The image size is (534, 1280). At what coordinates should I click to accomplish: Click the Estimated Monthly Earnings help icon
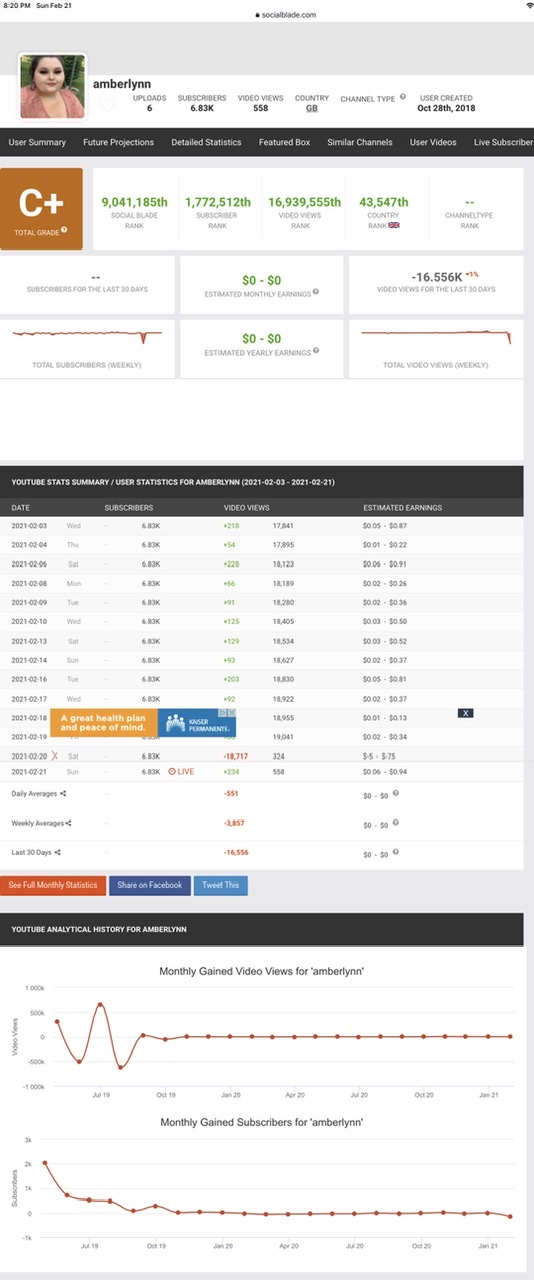(316, 292)
